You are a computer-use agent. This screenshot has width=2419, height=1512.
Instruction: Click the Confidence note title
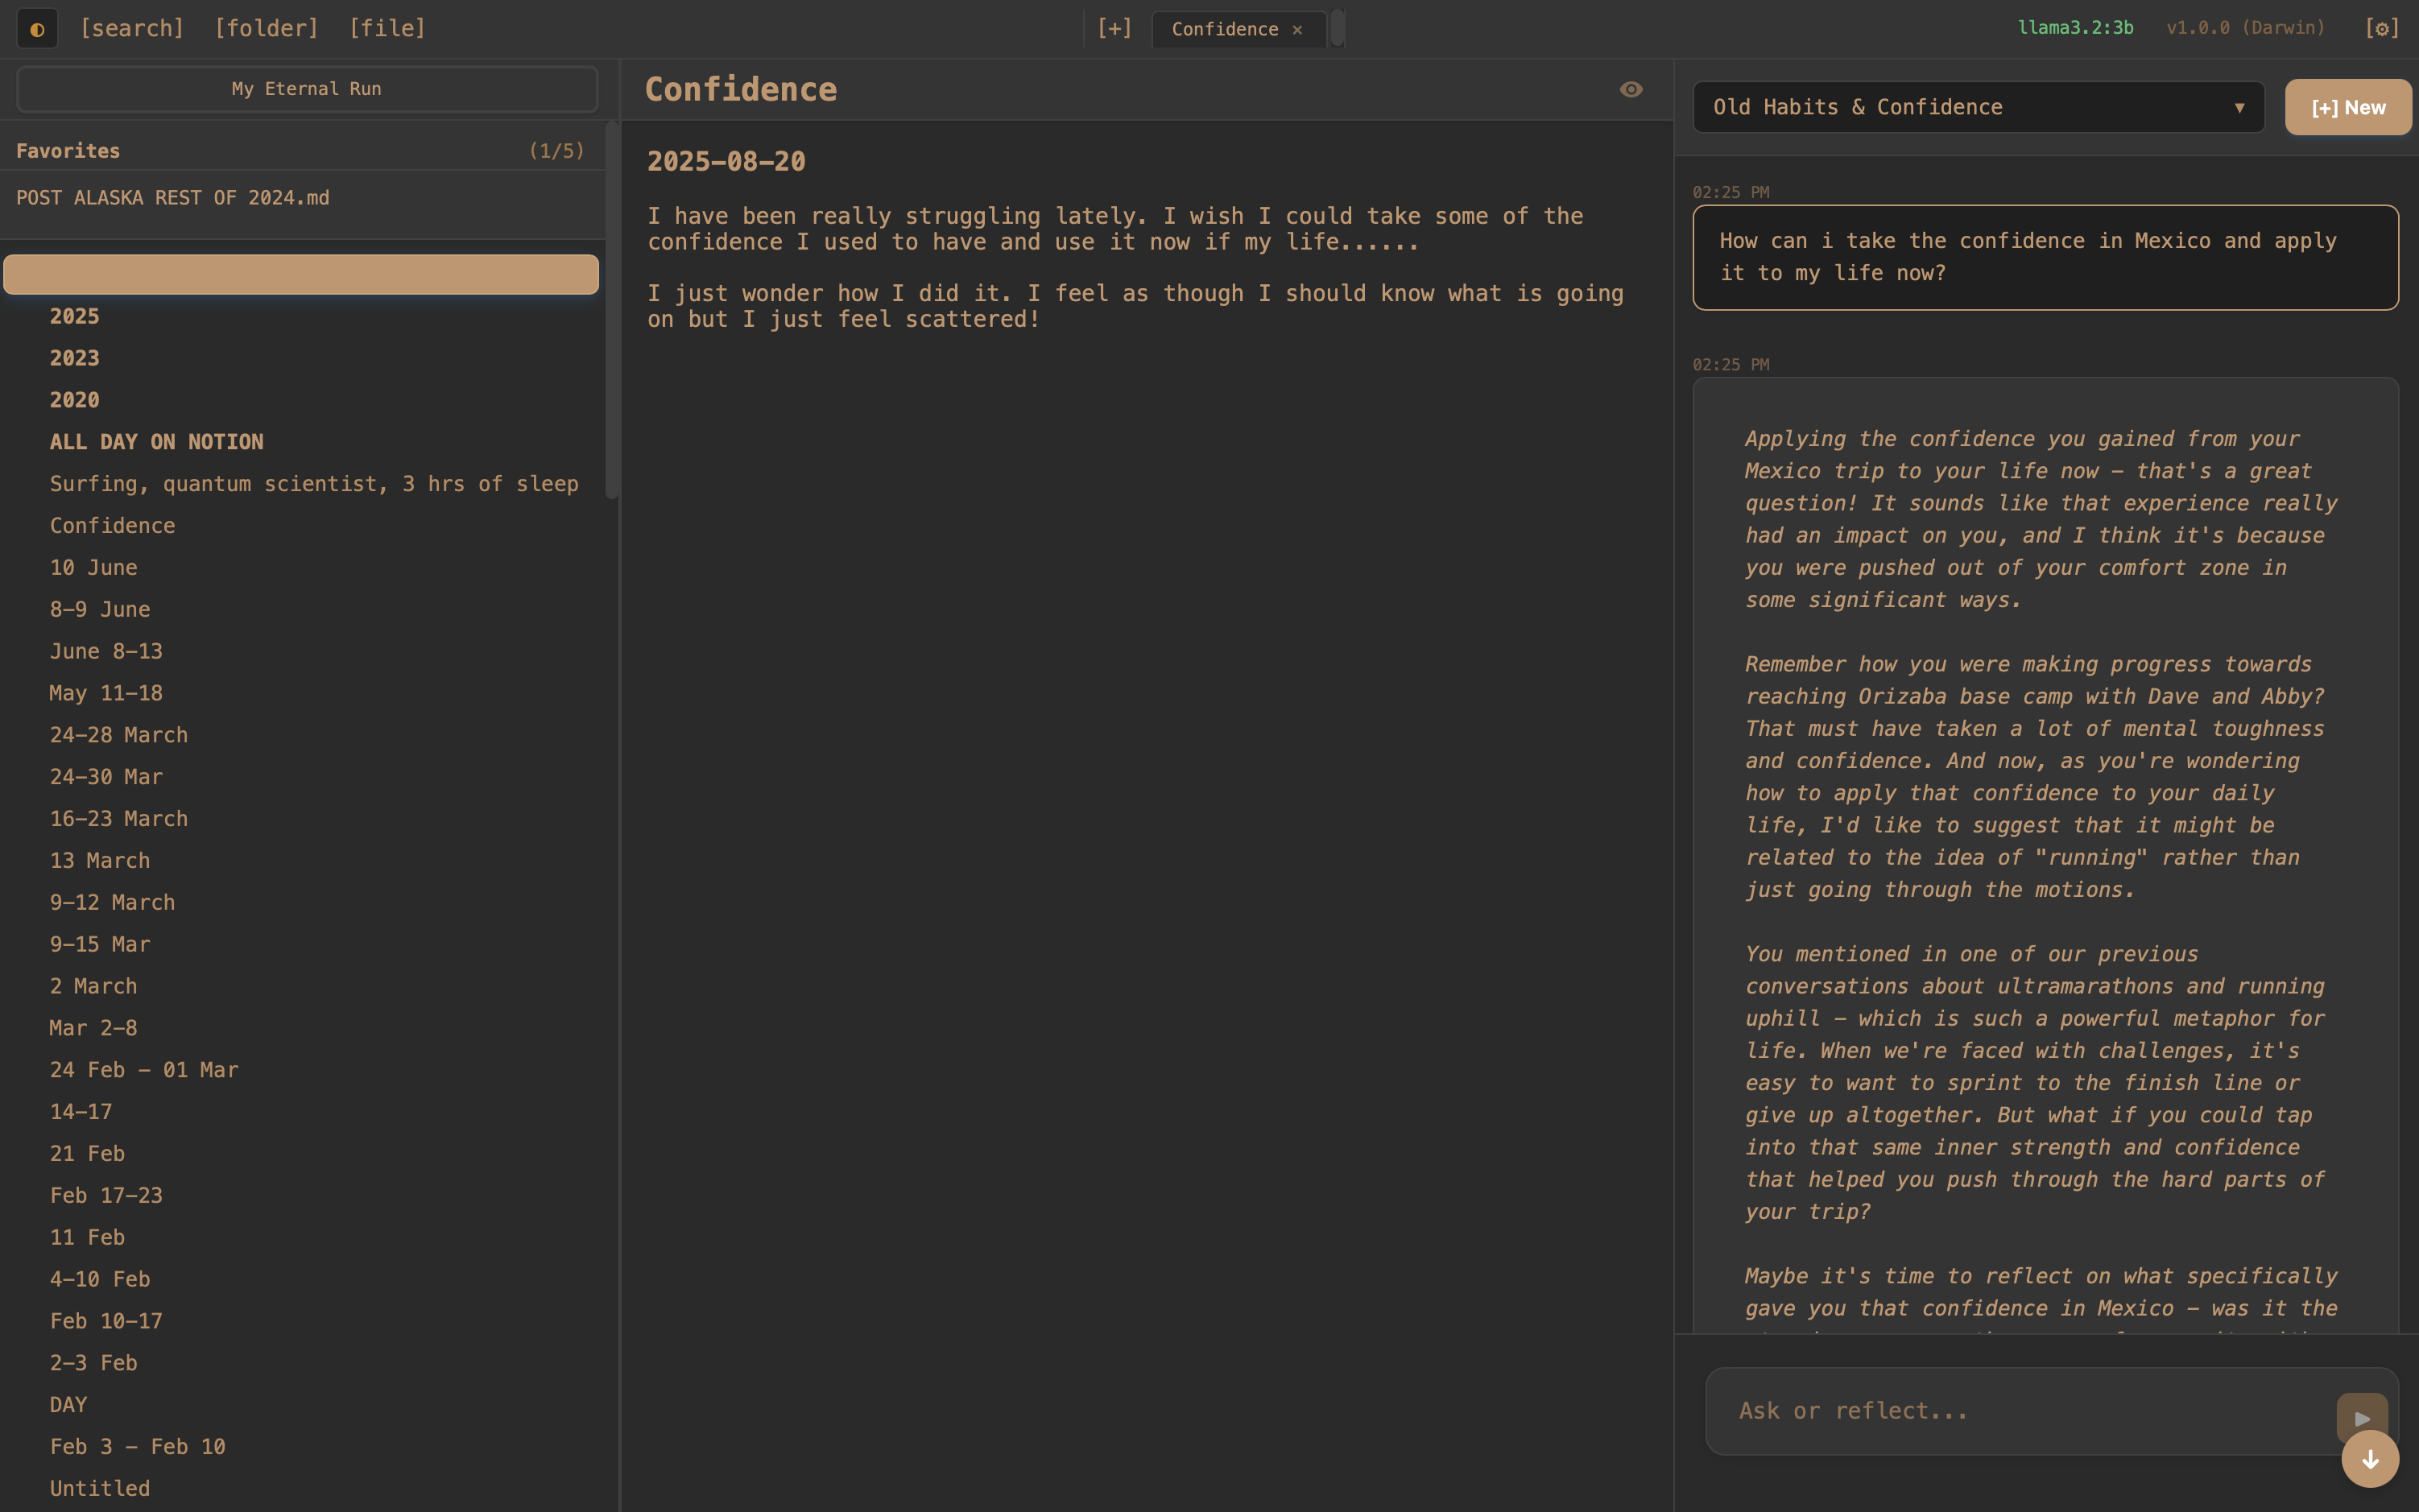tap(741, 90)
